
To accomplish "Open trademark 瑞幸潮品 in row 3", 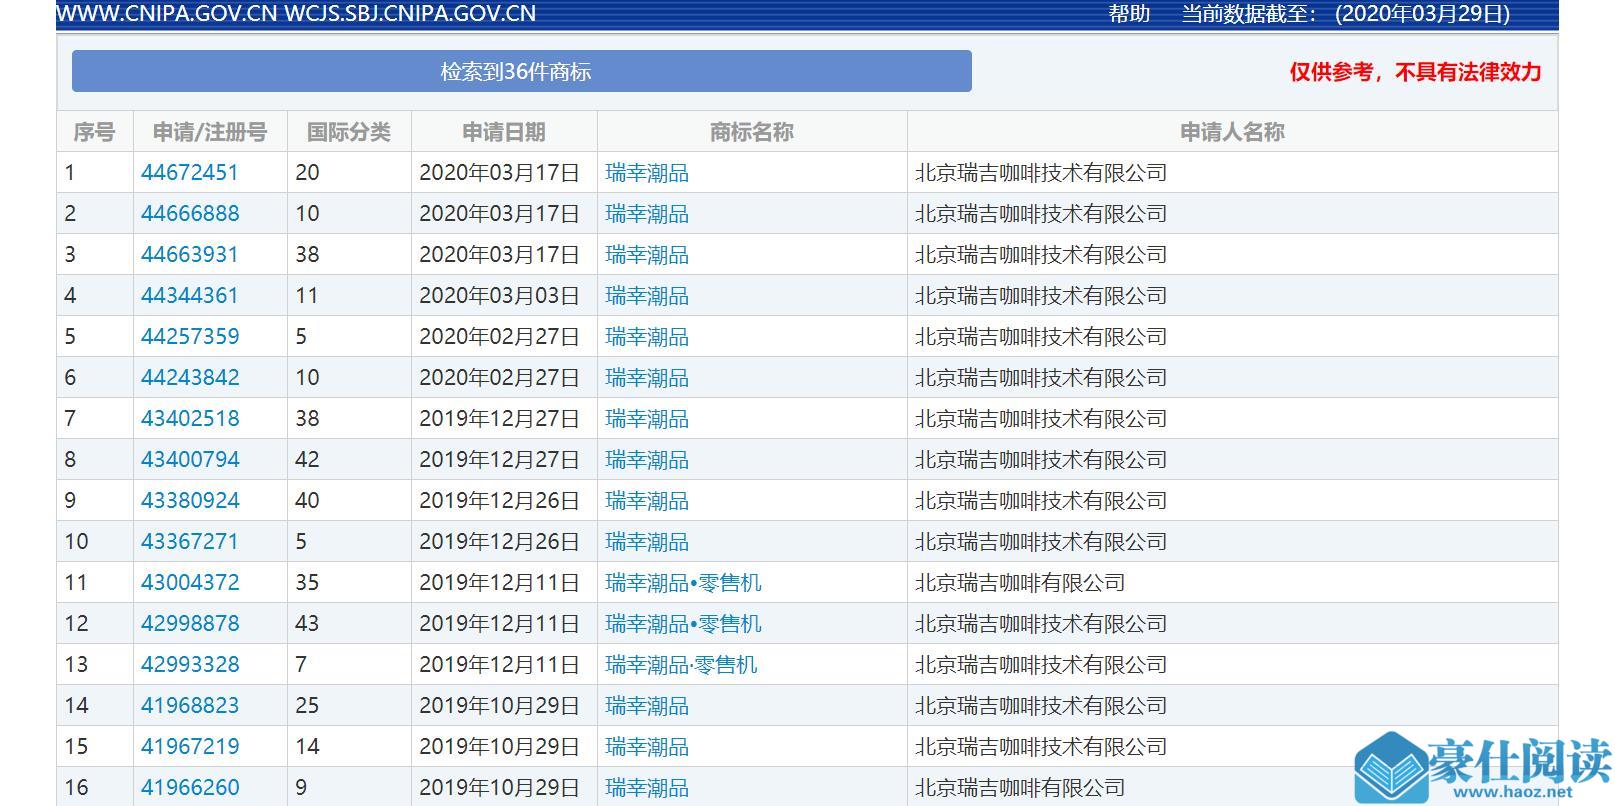I will click(647, 255).
